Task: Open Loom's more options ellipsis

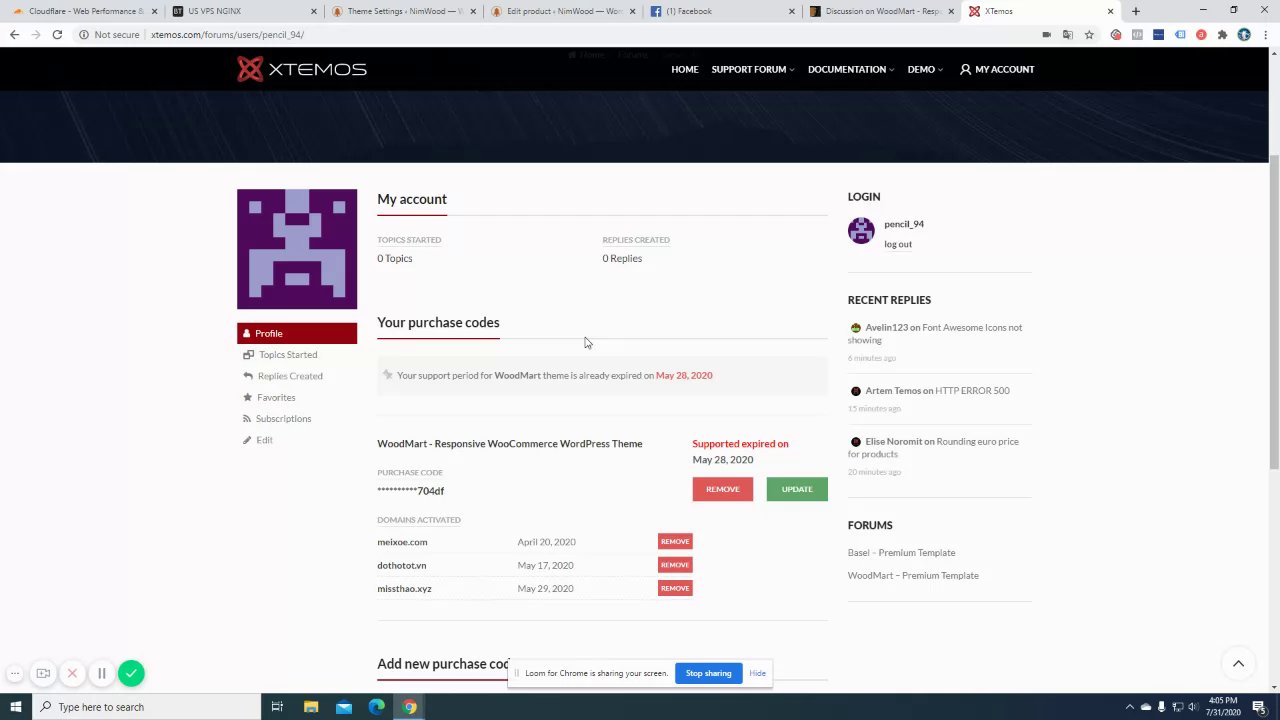Action: pos(14,673)
